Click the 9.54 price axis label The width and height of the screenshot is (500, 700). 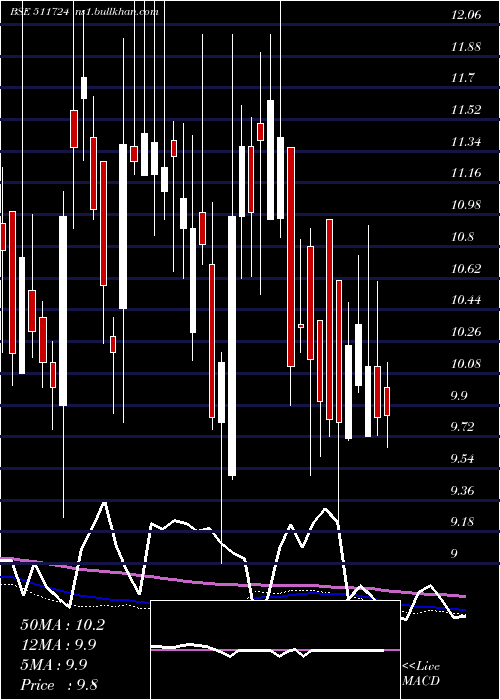tap(462, 458)
